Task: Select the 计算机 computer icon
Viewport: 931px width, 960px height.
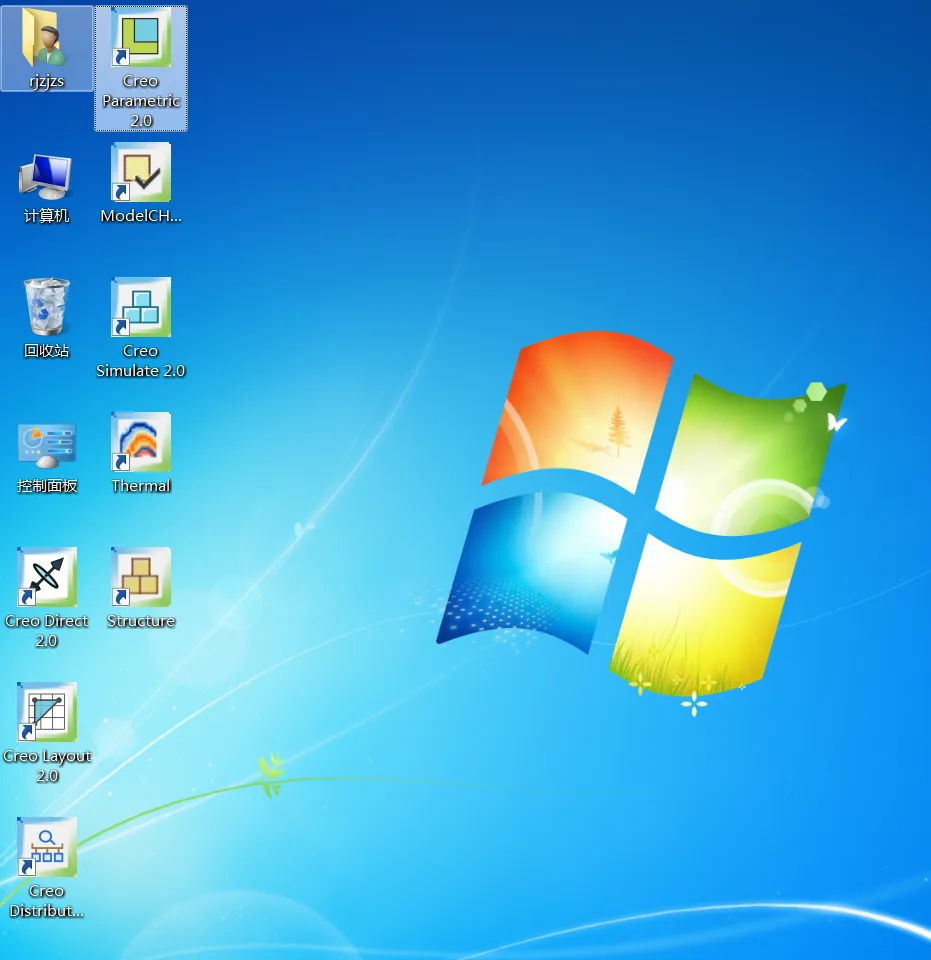Action: click(47, 175)
